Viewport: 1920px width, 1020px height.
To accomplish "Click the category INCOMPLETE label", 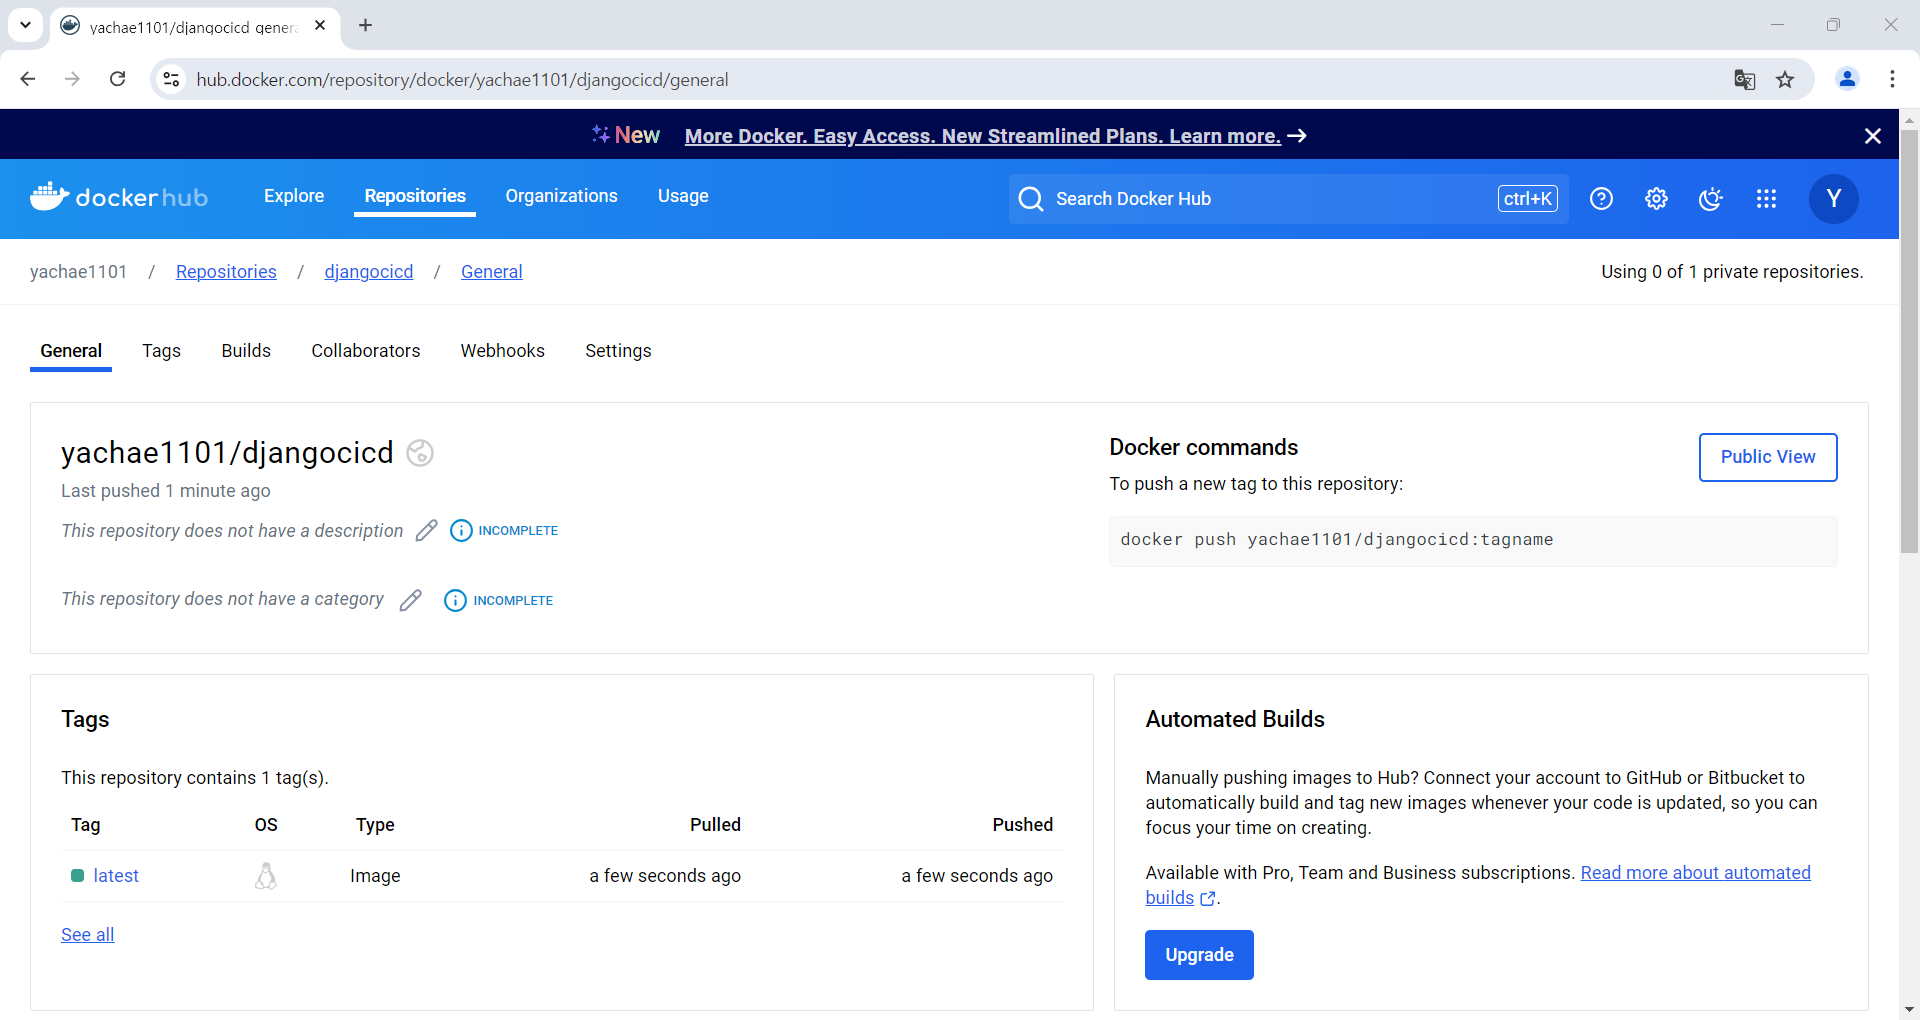I will point(513,601).
